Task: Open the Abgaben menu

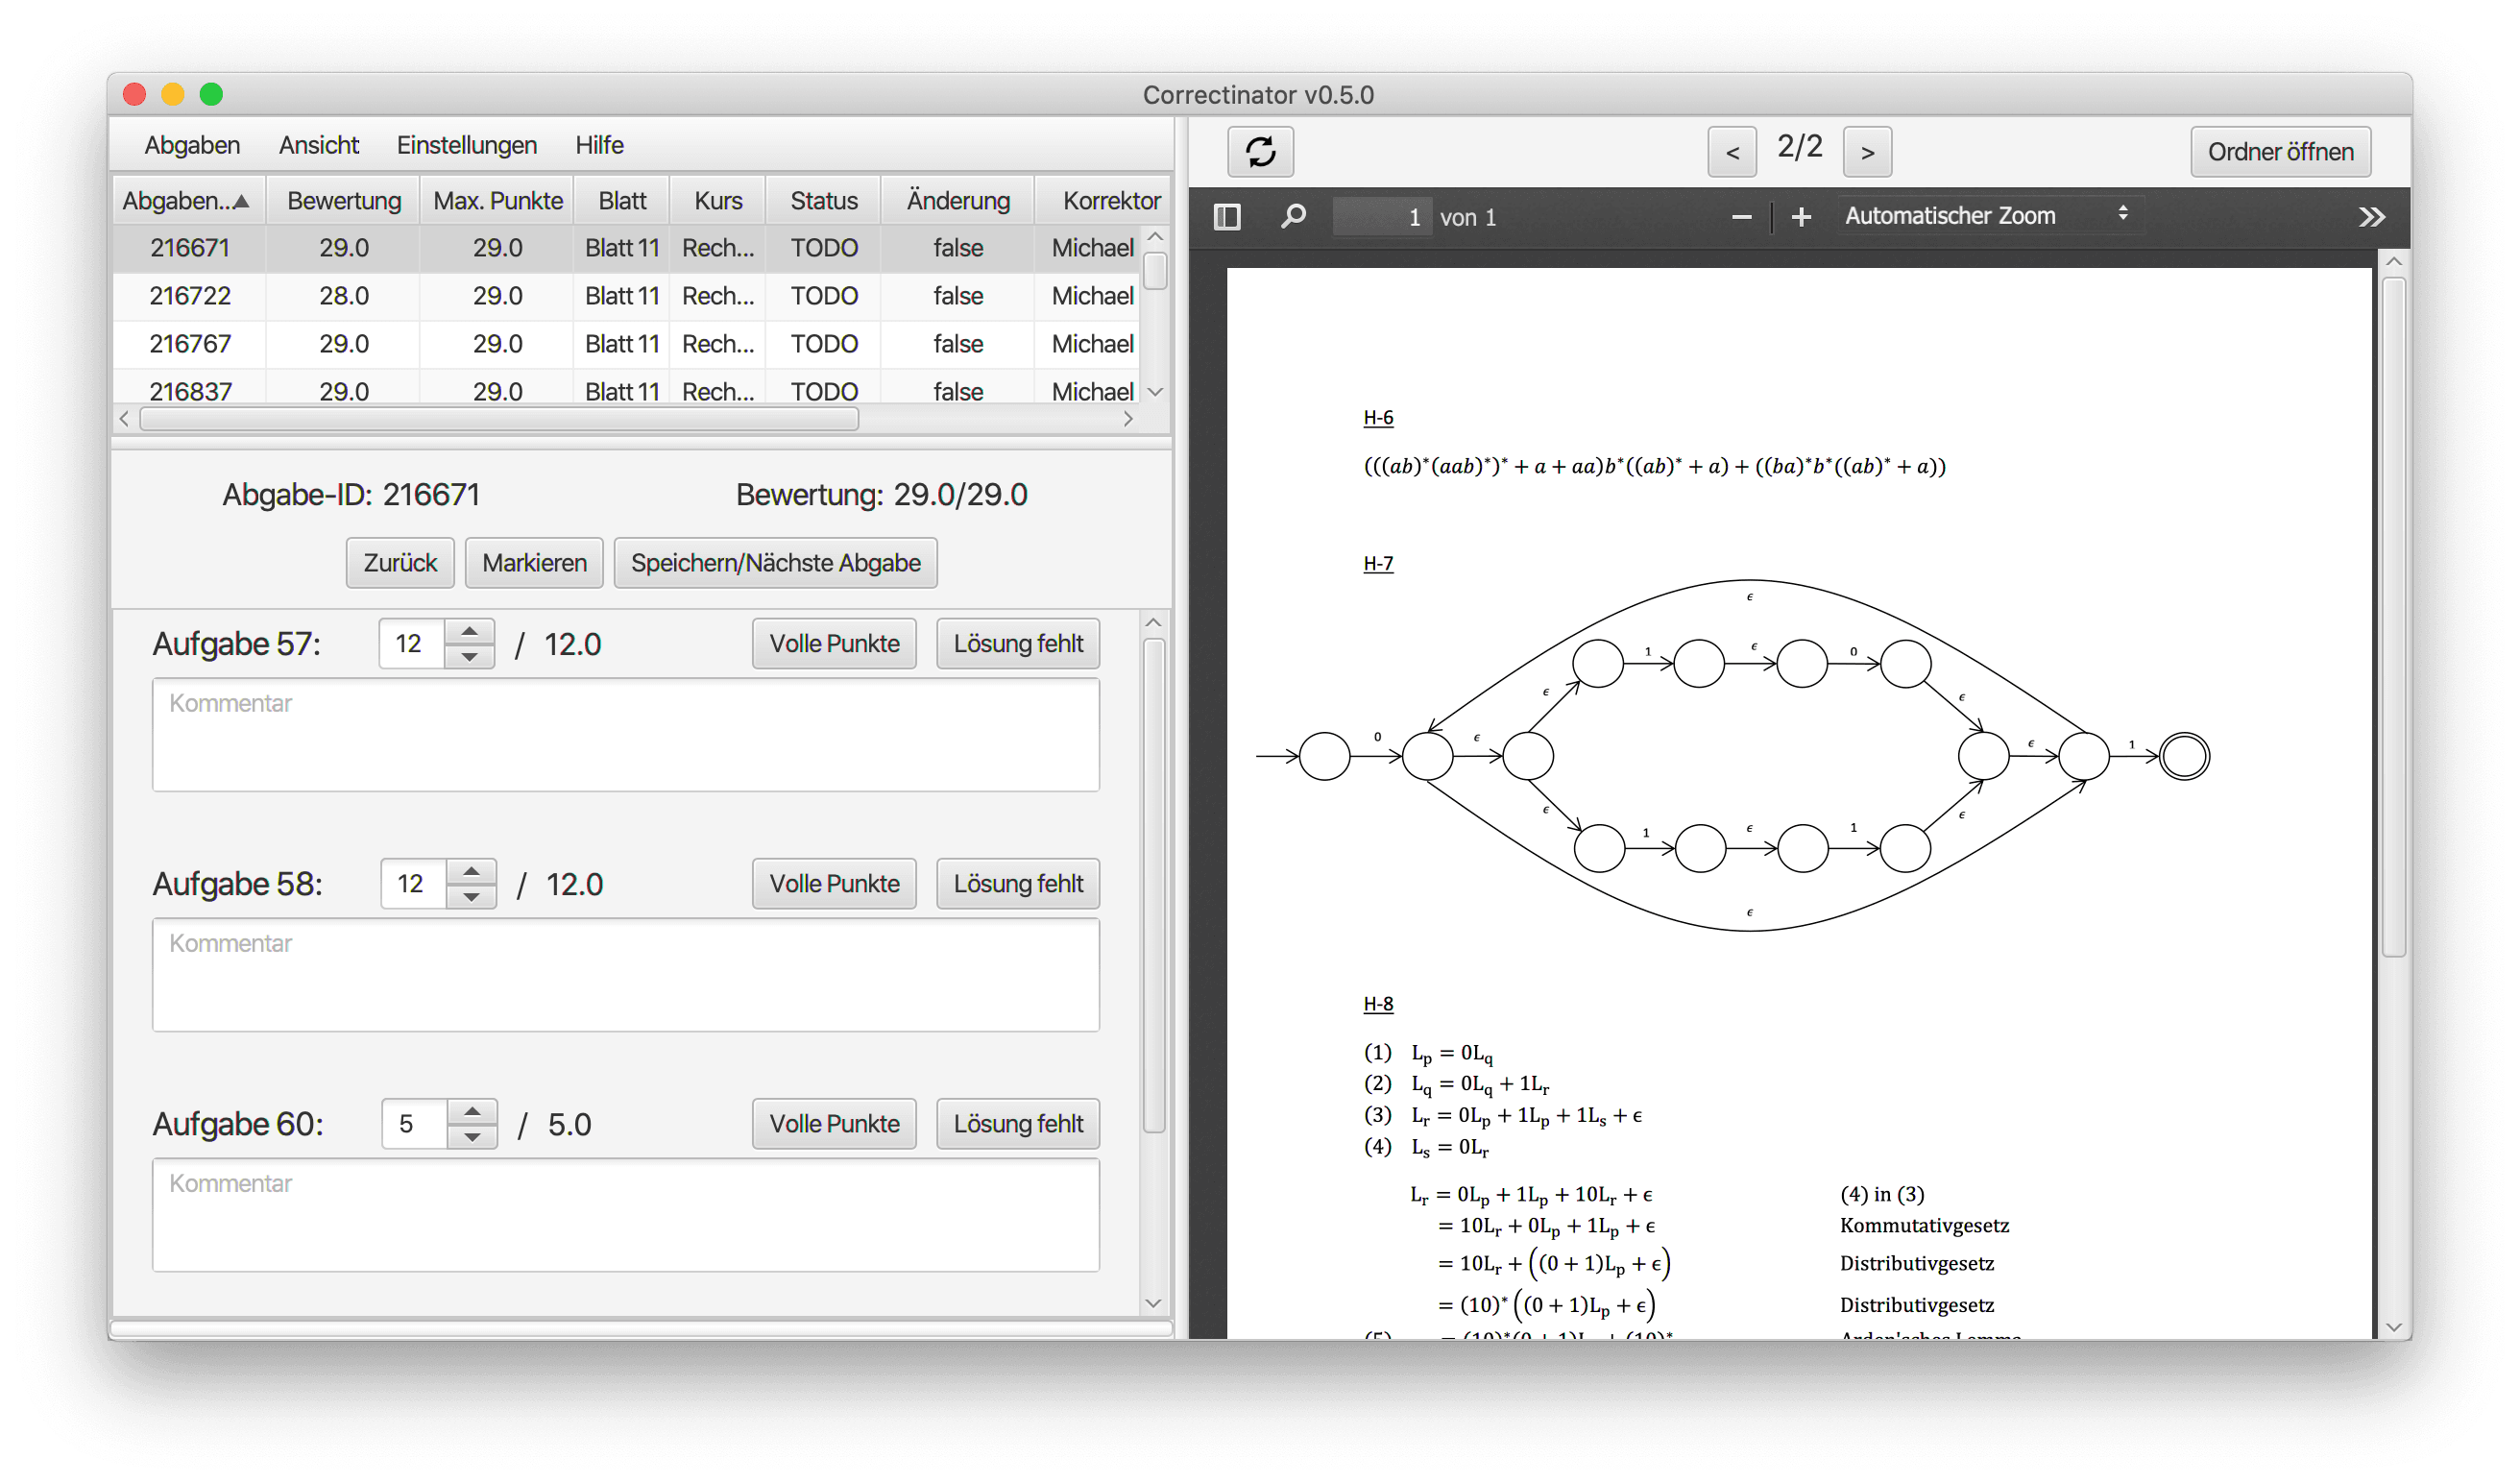Action: pos(192,145)
